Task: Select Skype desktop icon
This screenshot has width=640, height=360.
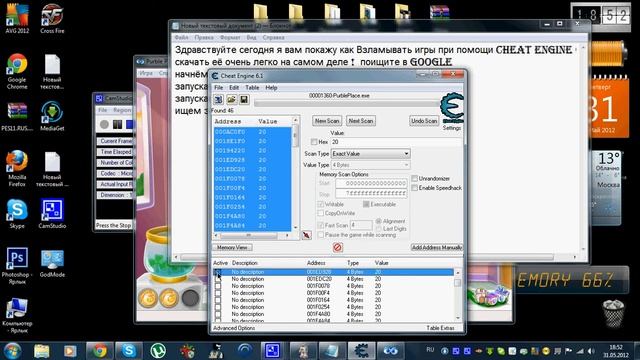Action: click(x=17, y=214)
